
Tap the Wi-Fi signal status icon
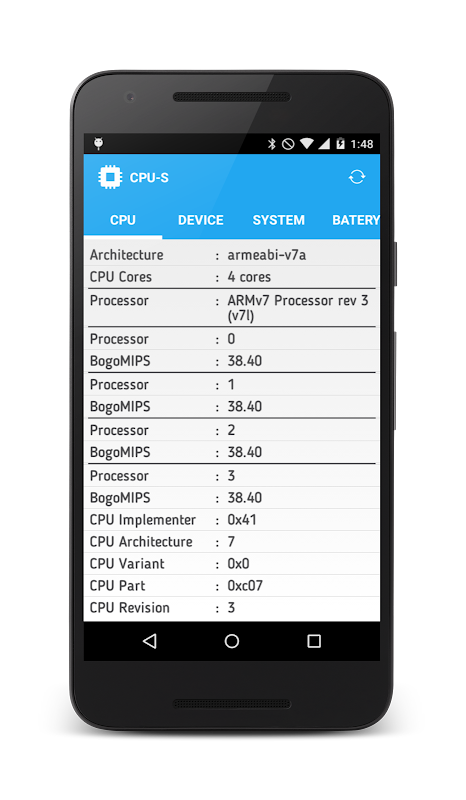(306, 144)
